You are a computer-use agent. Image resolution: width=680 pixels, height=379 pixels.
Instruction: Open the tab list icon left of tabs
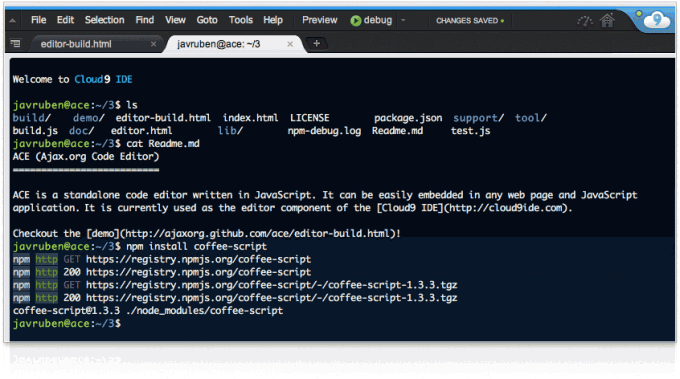pos(15,43)
